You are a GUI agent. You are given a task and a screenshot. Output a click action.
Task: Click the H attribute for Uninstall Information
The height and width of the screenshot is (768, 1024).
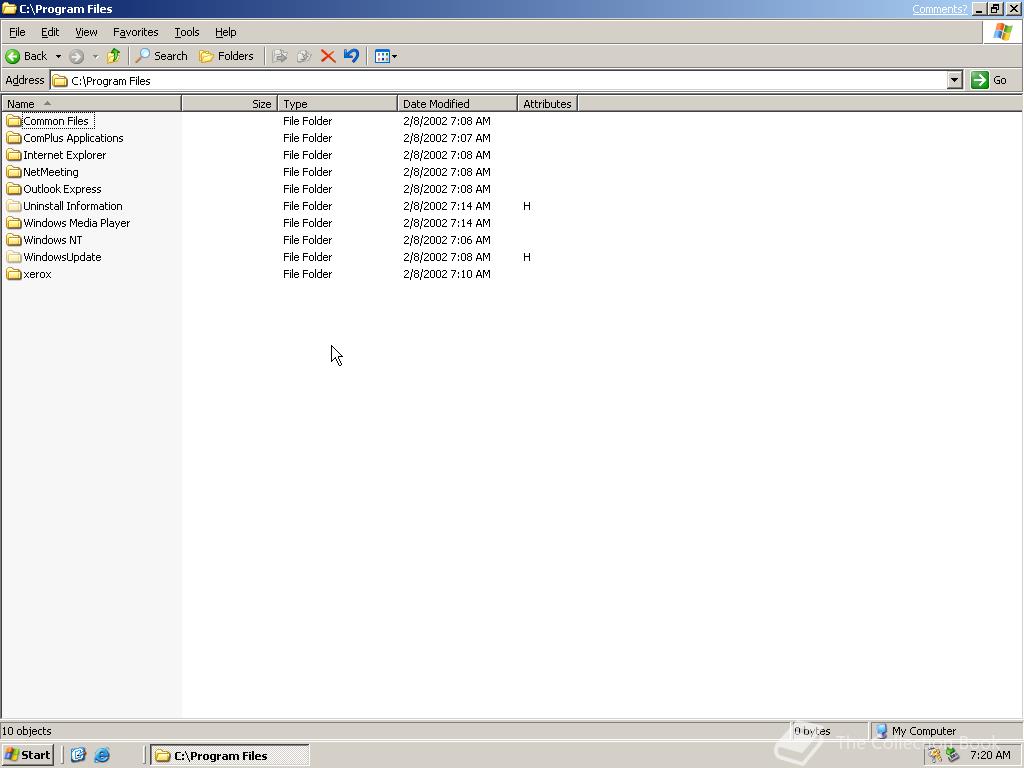[x=526, y=206]
